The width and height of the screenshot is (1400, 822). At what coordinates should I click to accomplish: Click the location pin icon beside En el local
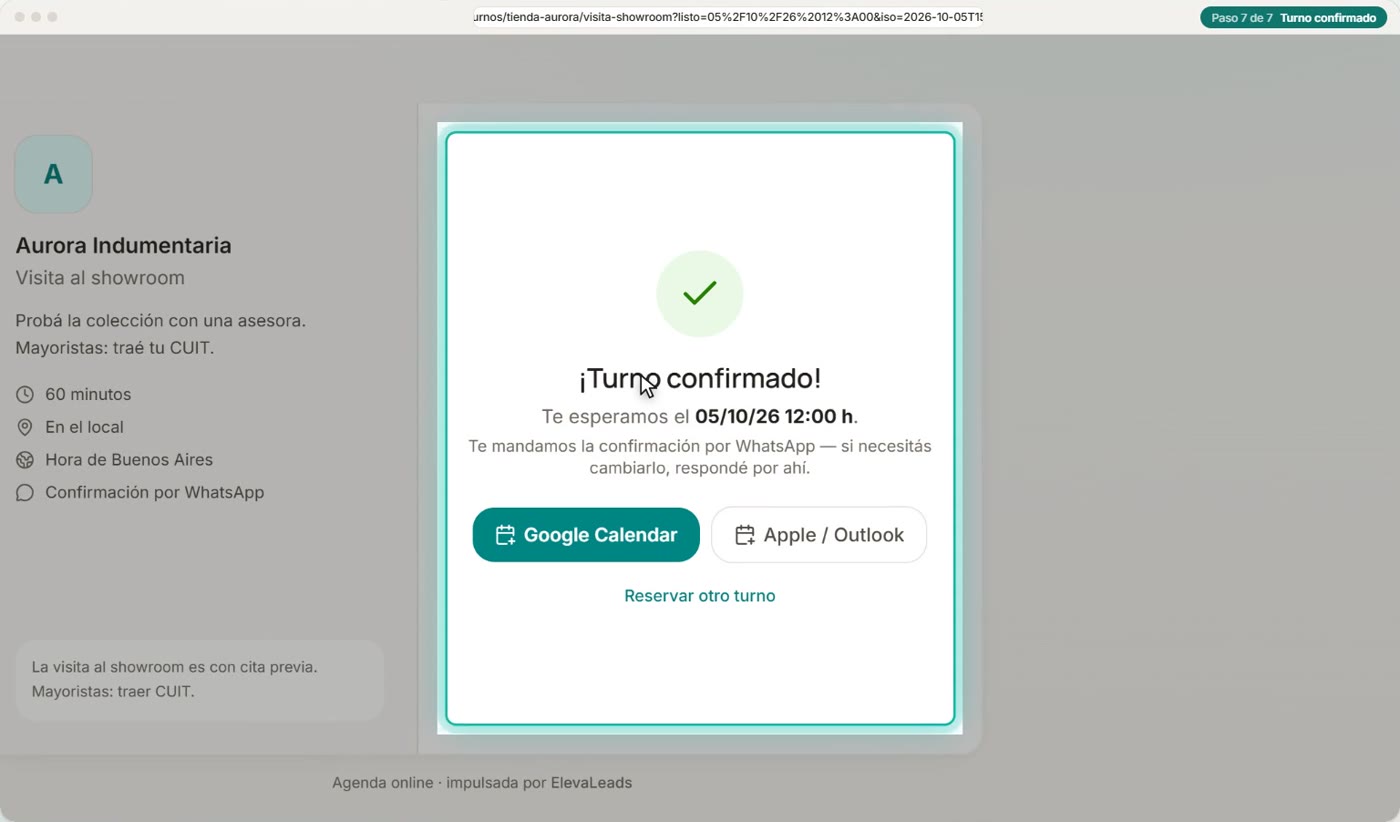[x=25, y=428]
